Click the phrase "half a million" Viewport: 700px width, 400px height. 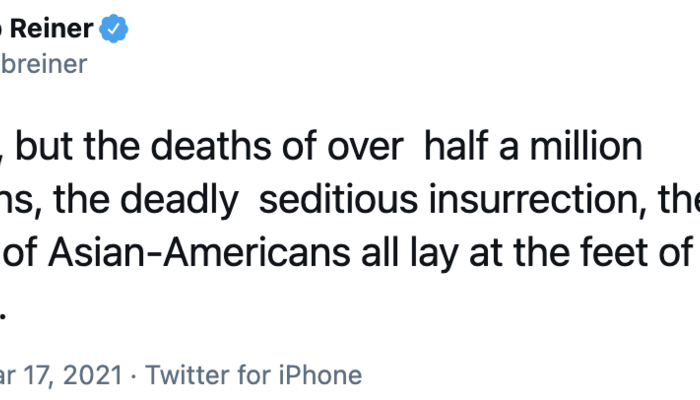(532, 147)
